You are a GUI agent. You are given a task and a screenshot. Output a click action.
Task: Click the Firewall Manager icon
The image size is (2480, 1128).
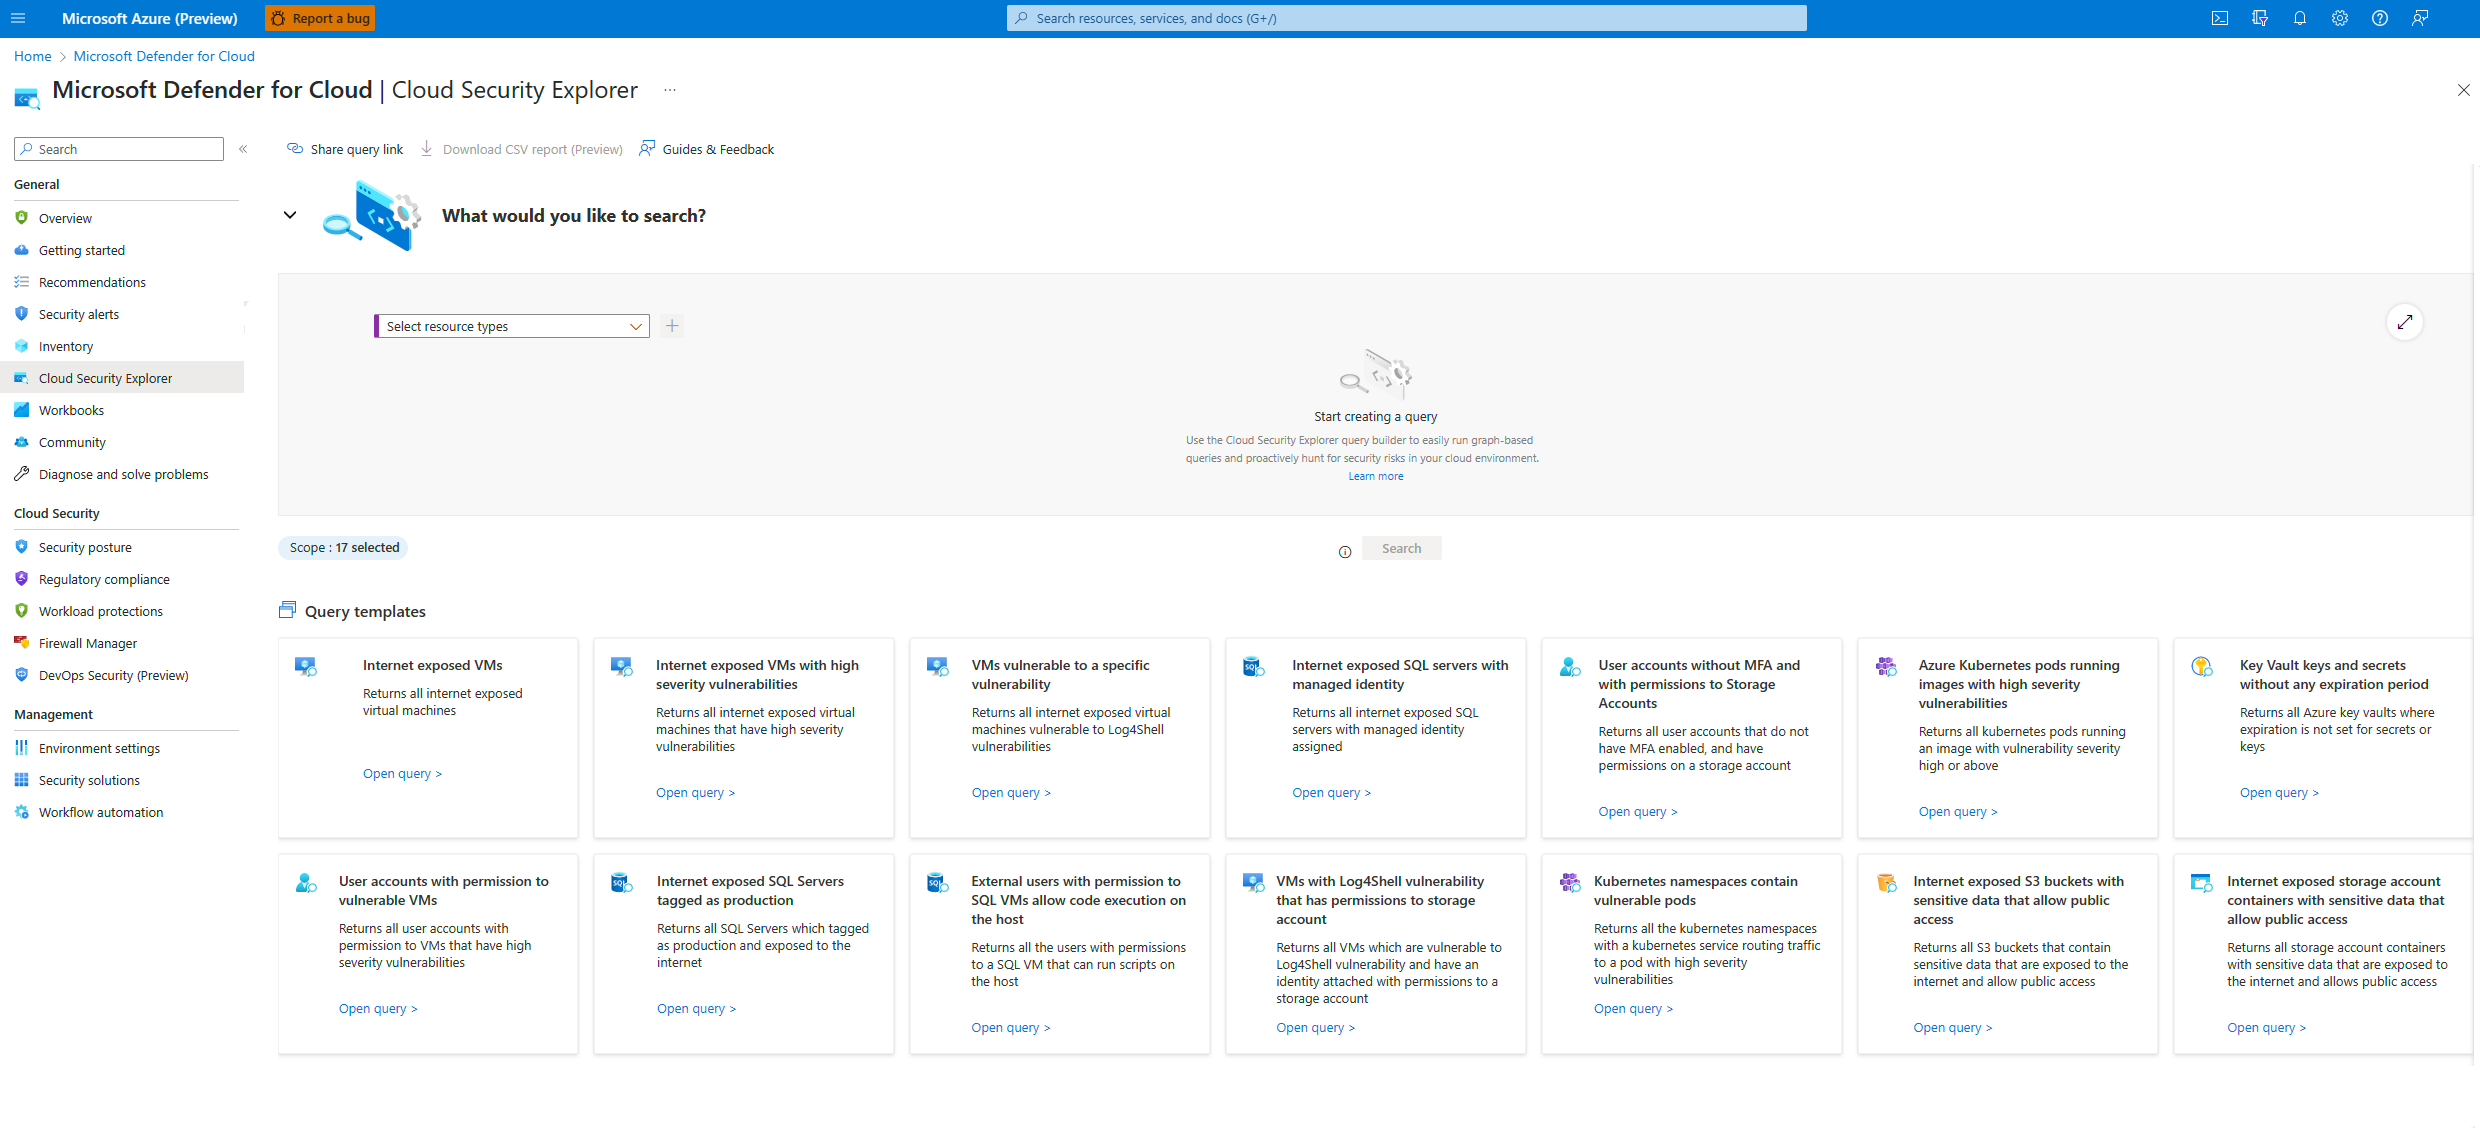(22, 642)
